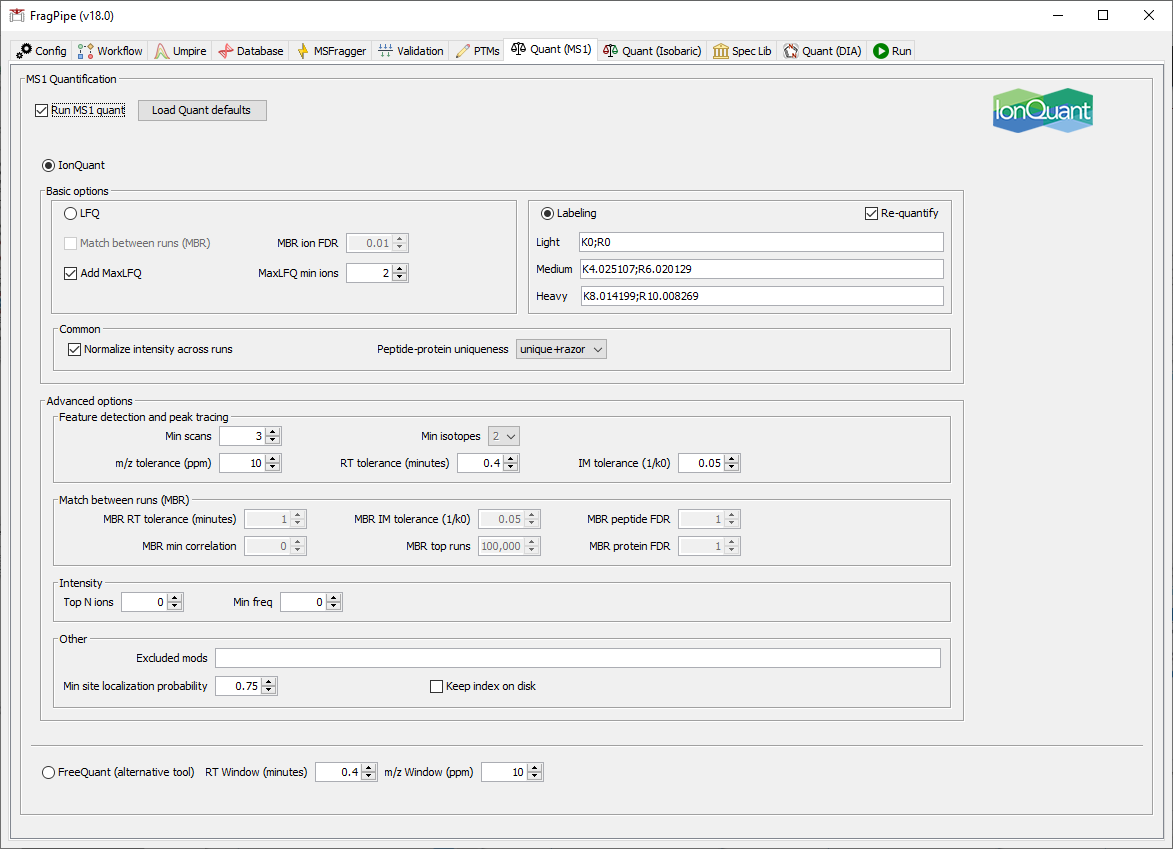
Task: Adjust m/z tolerance (ppm) spinner
Action: coord(273,463)
